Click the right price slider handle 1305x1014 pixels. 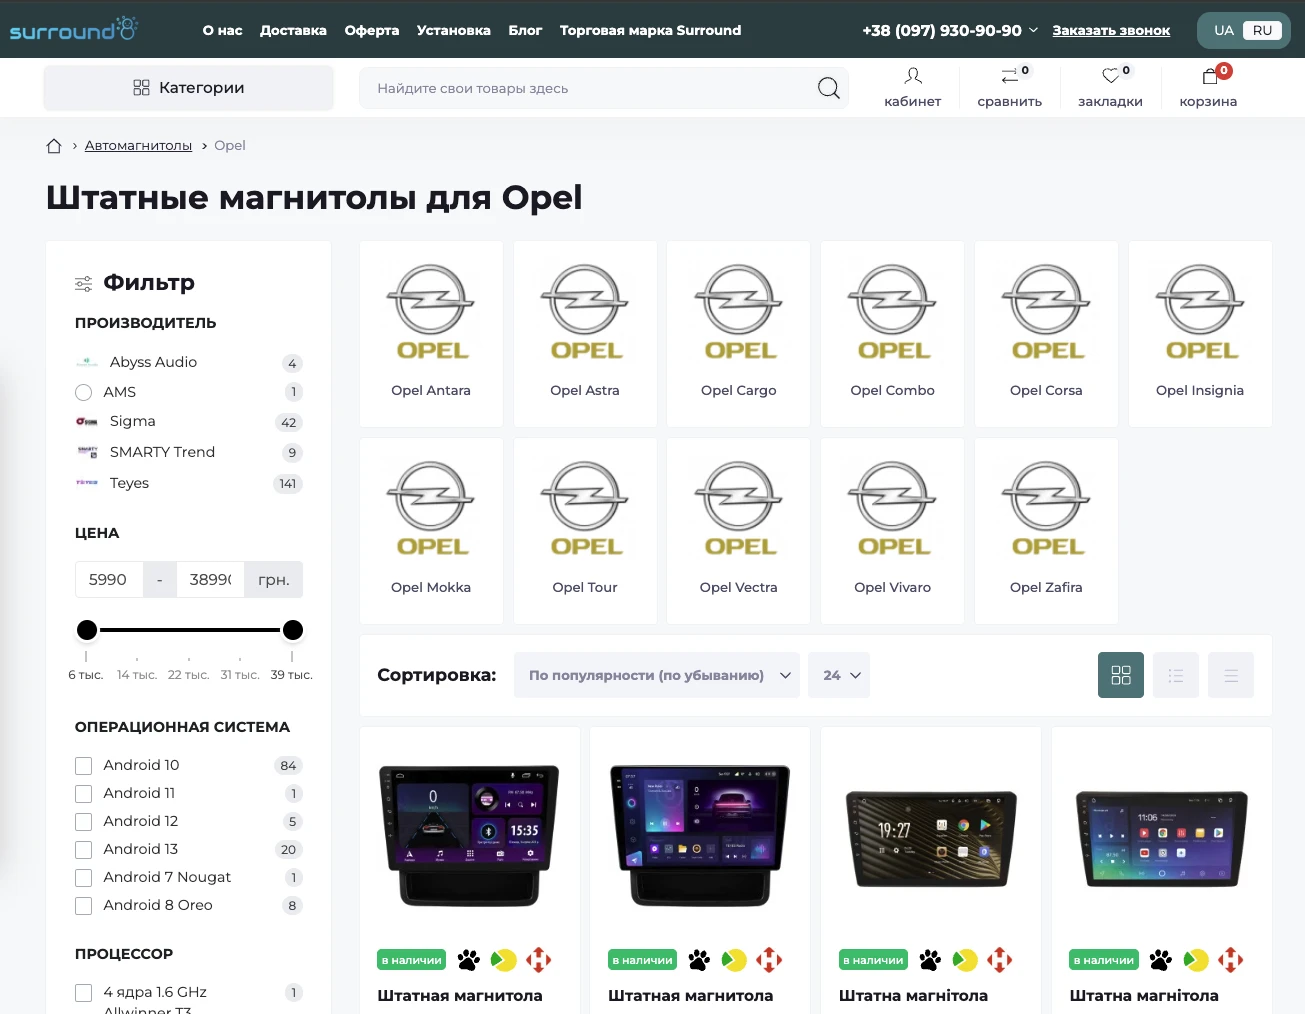293,630
